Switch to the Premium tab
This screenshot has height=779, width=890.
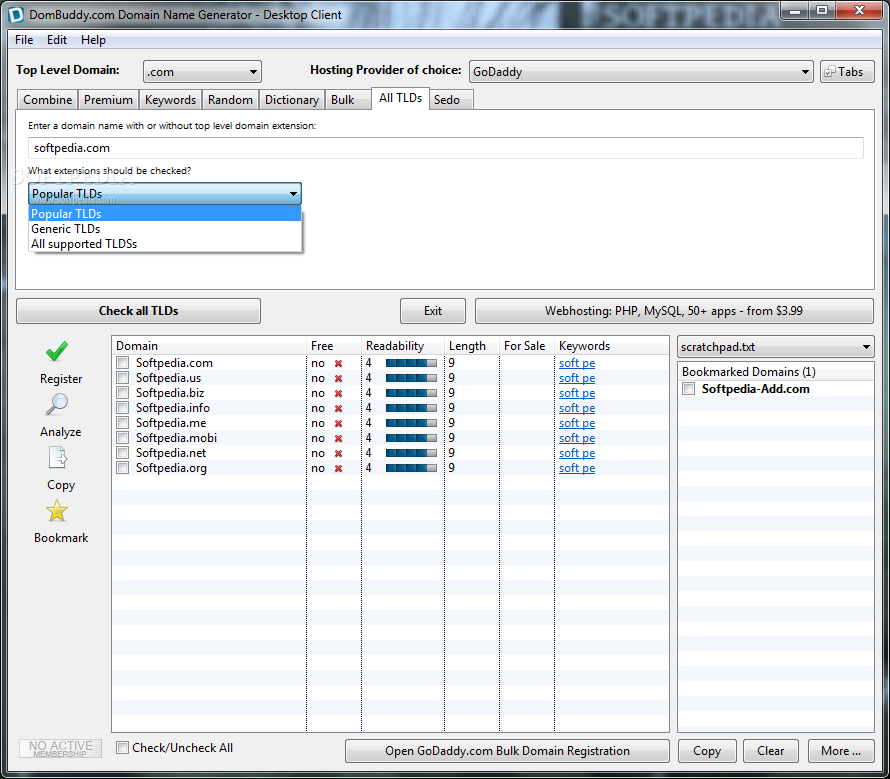(x=108, y=100)
